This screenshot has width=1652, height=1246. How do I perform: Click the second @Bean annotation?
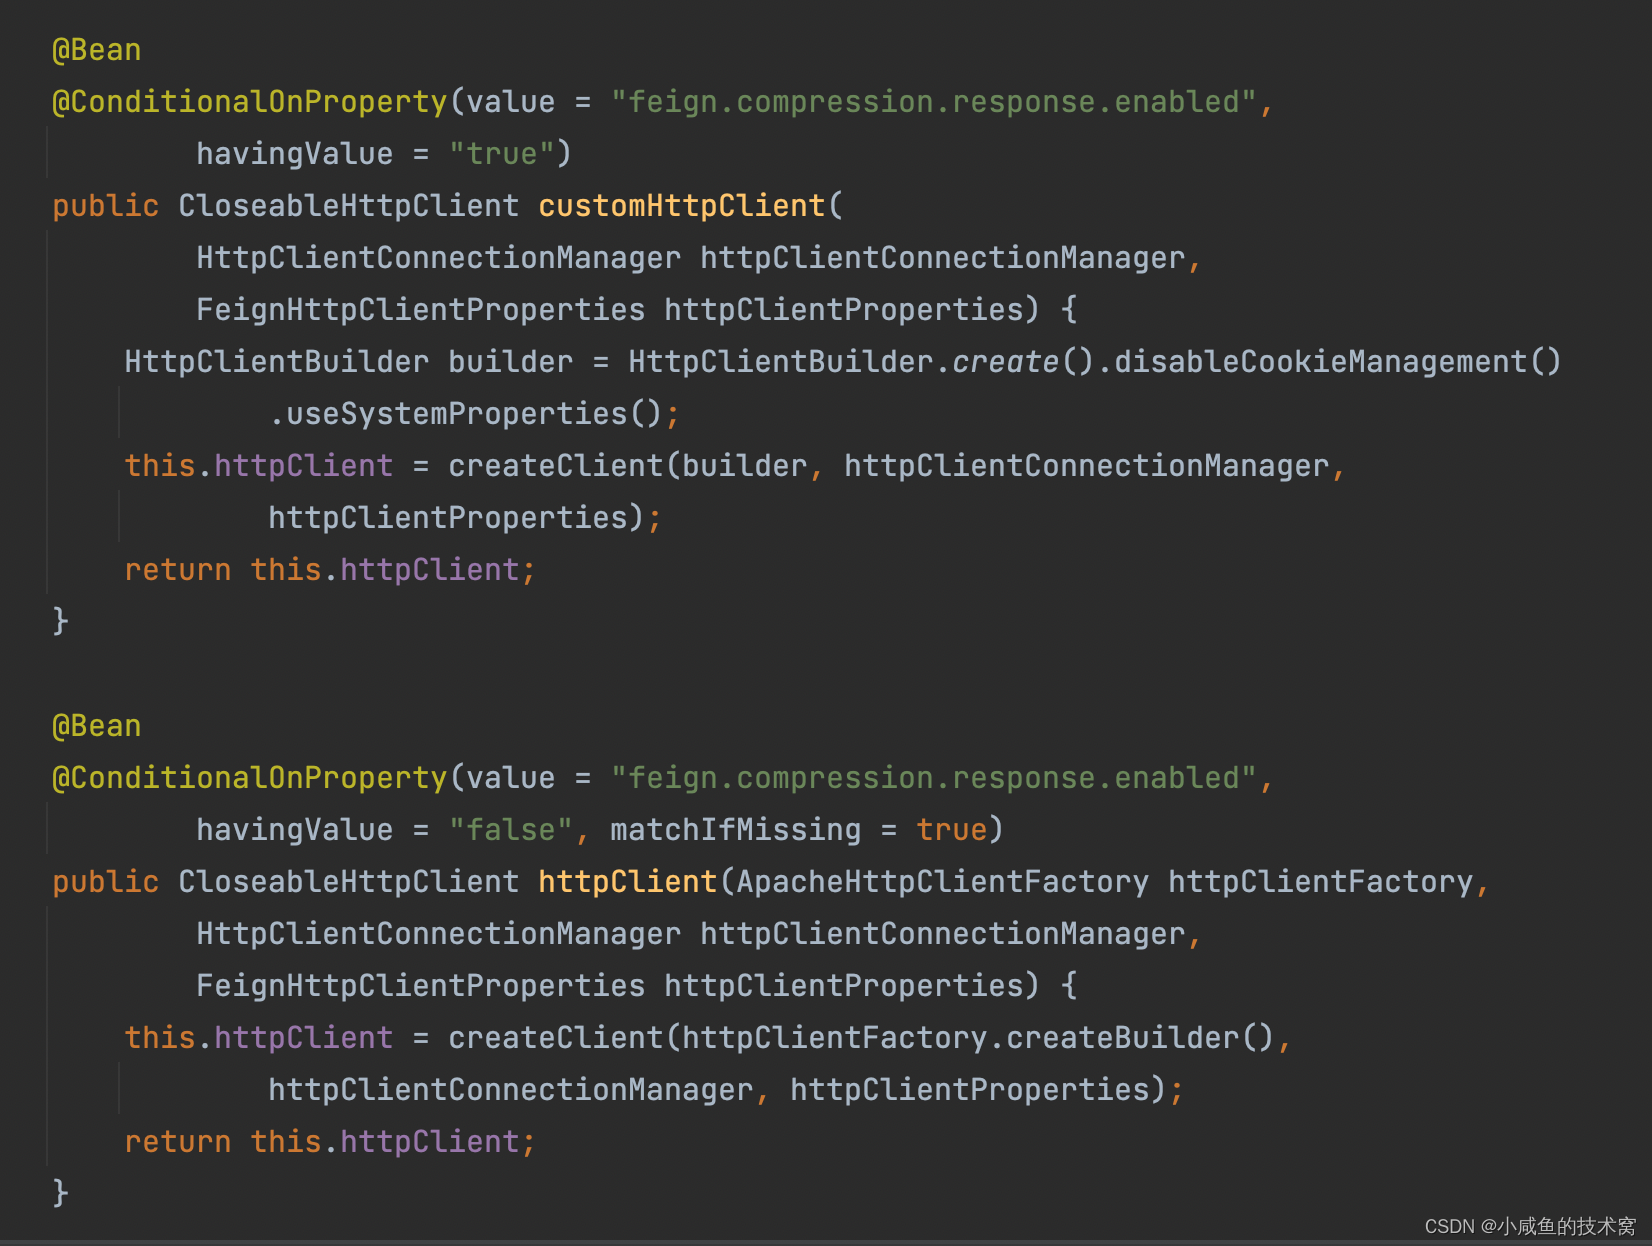point(96,726)
